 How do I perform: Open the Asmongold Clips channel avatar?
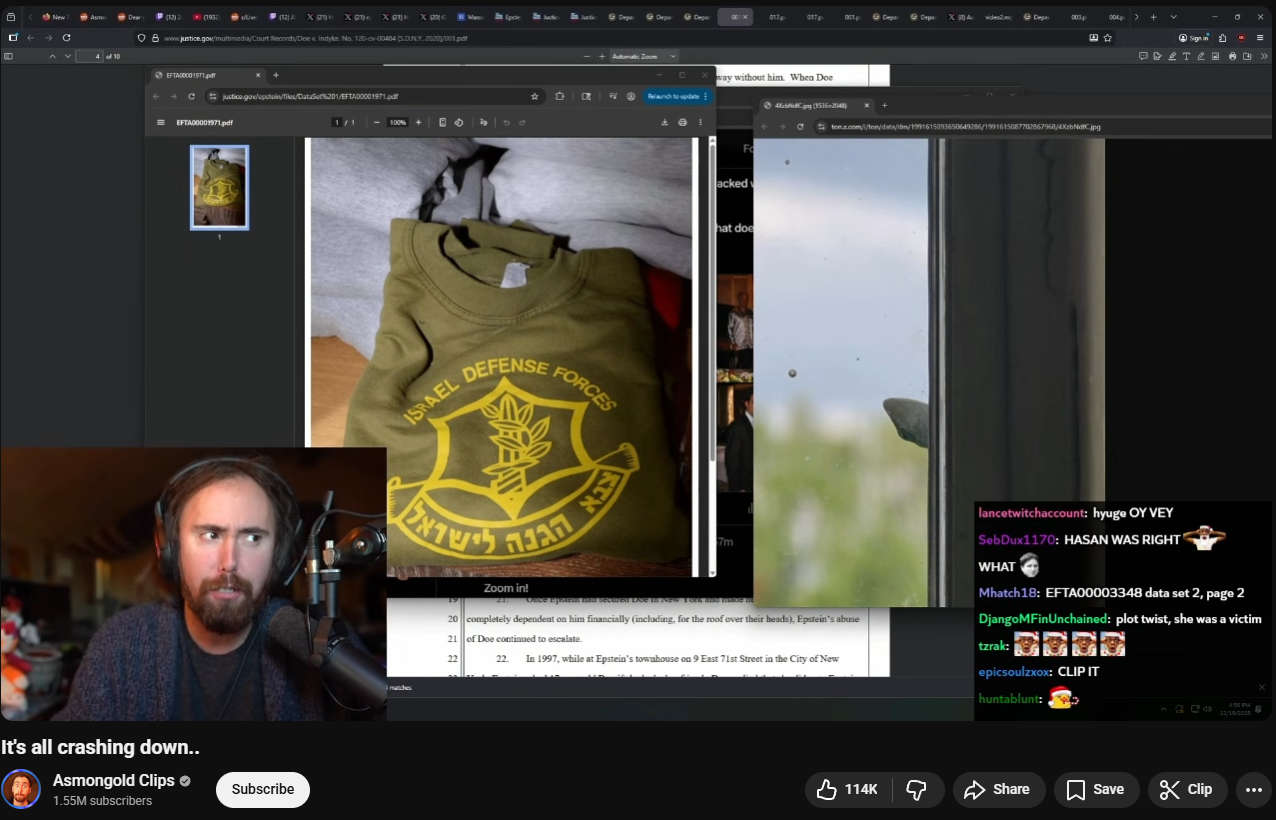click(x=21, y=789)
